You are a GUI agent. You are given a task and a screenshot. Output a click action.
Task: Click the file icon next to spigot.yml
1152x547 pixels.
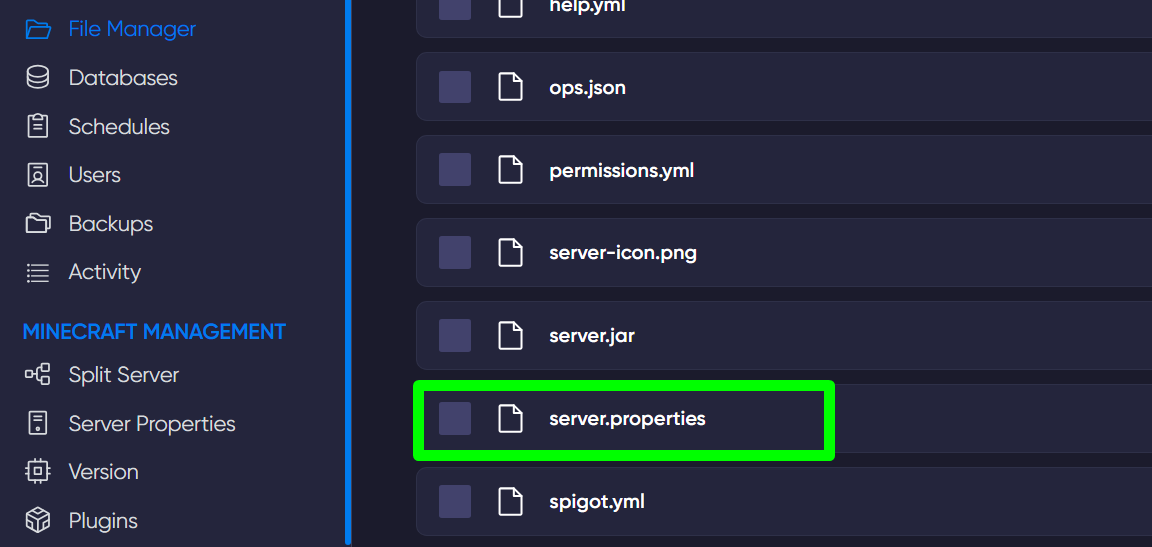(x=511, y=502)
